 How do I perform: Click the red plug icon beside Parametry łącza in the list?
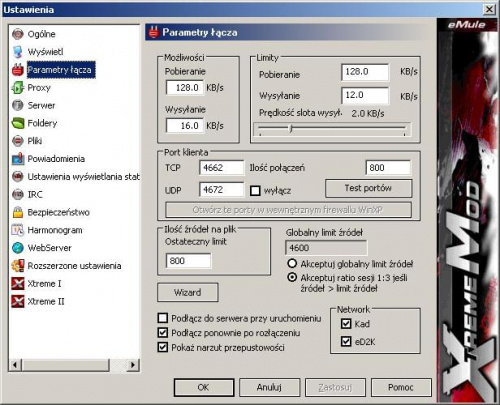18,70
